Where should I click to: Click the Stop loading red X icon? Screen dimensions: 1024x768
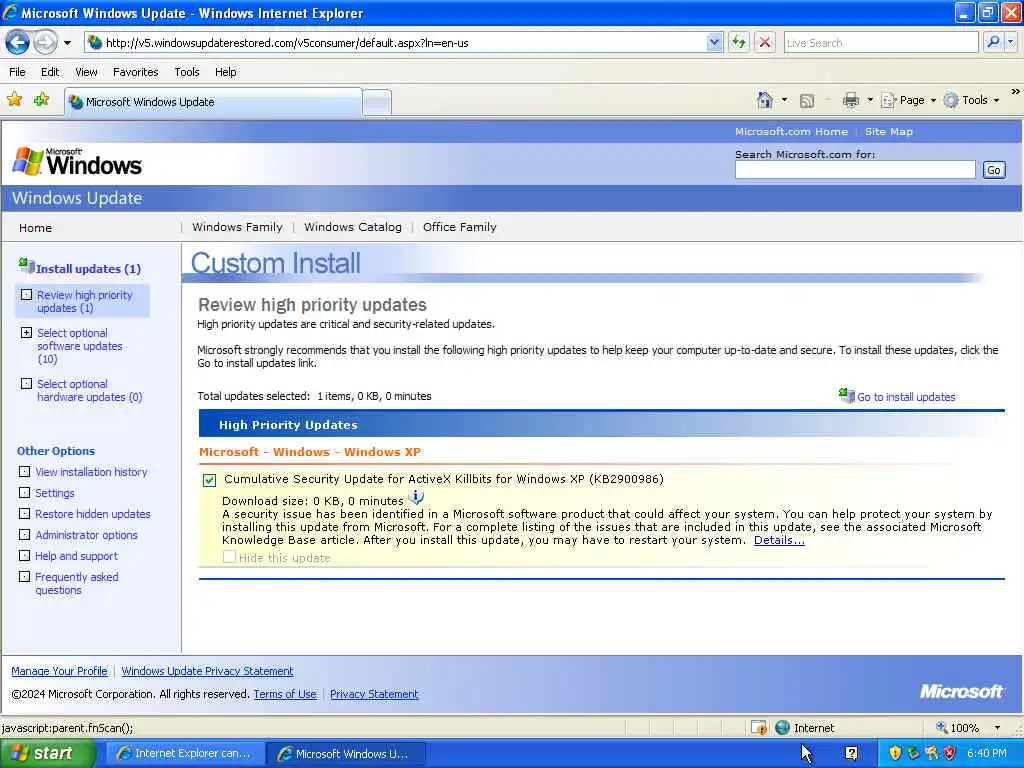[764, 42]
